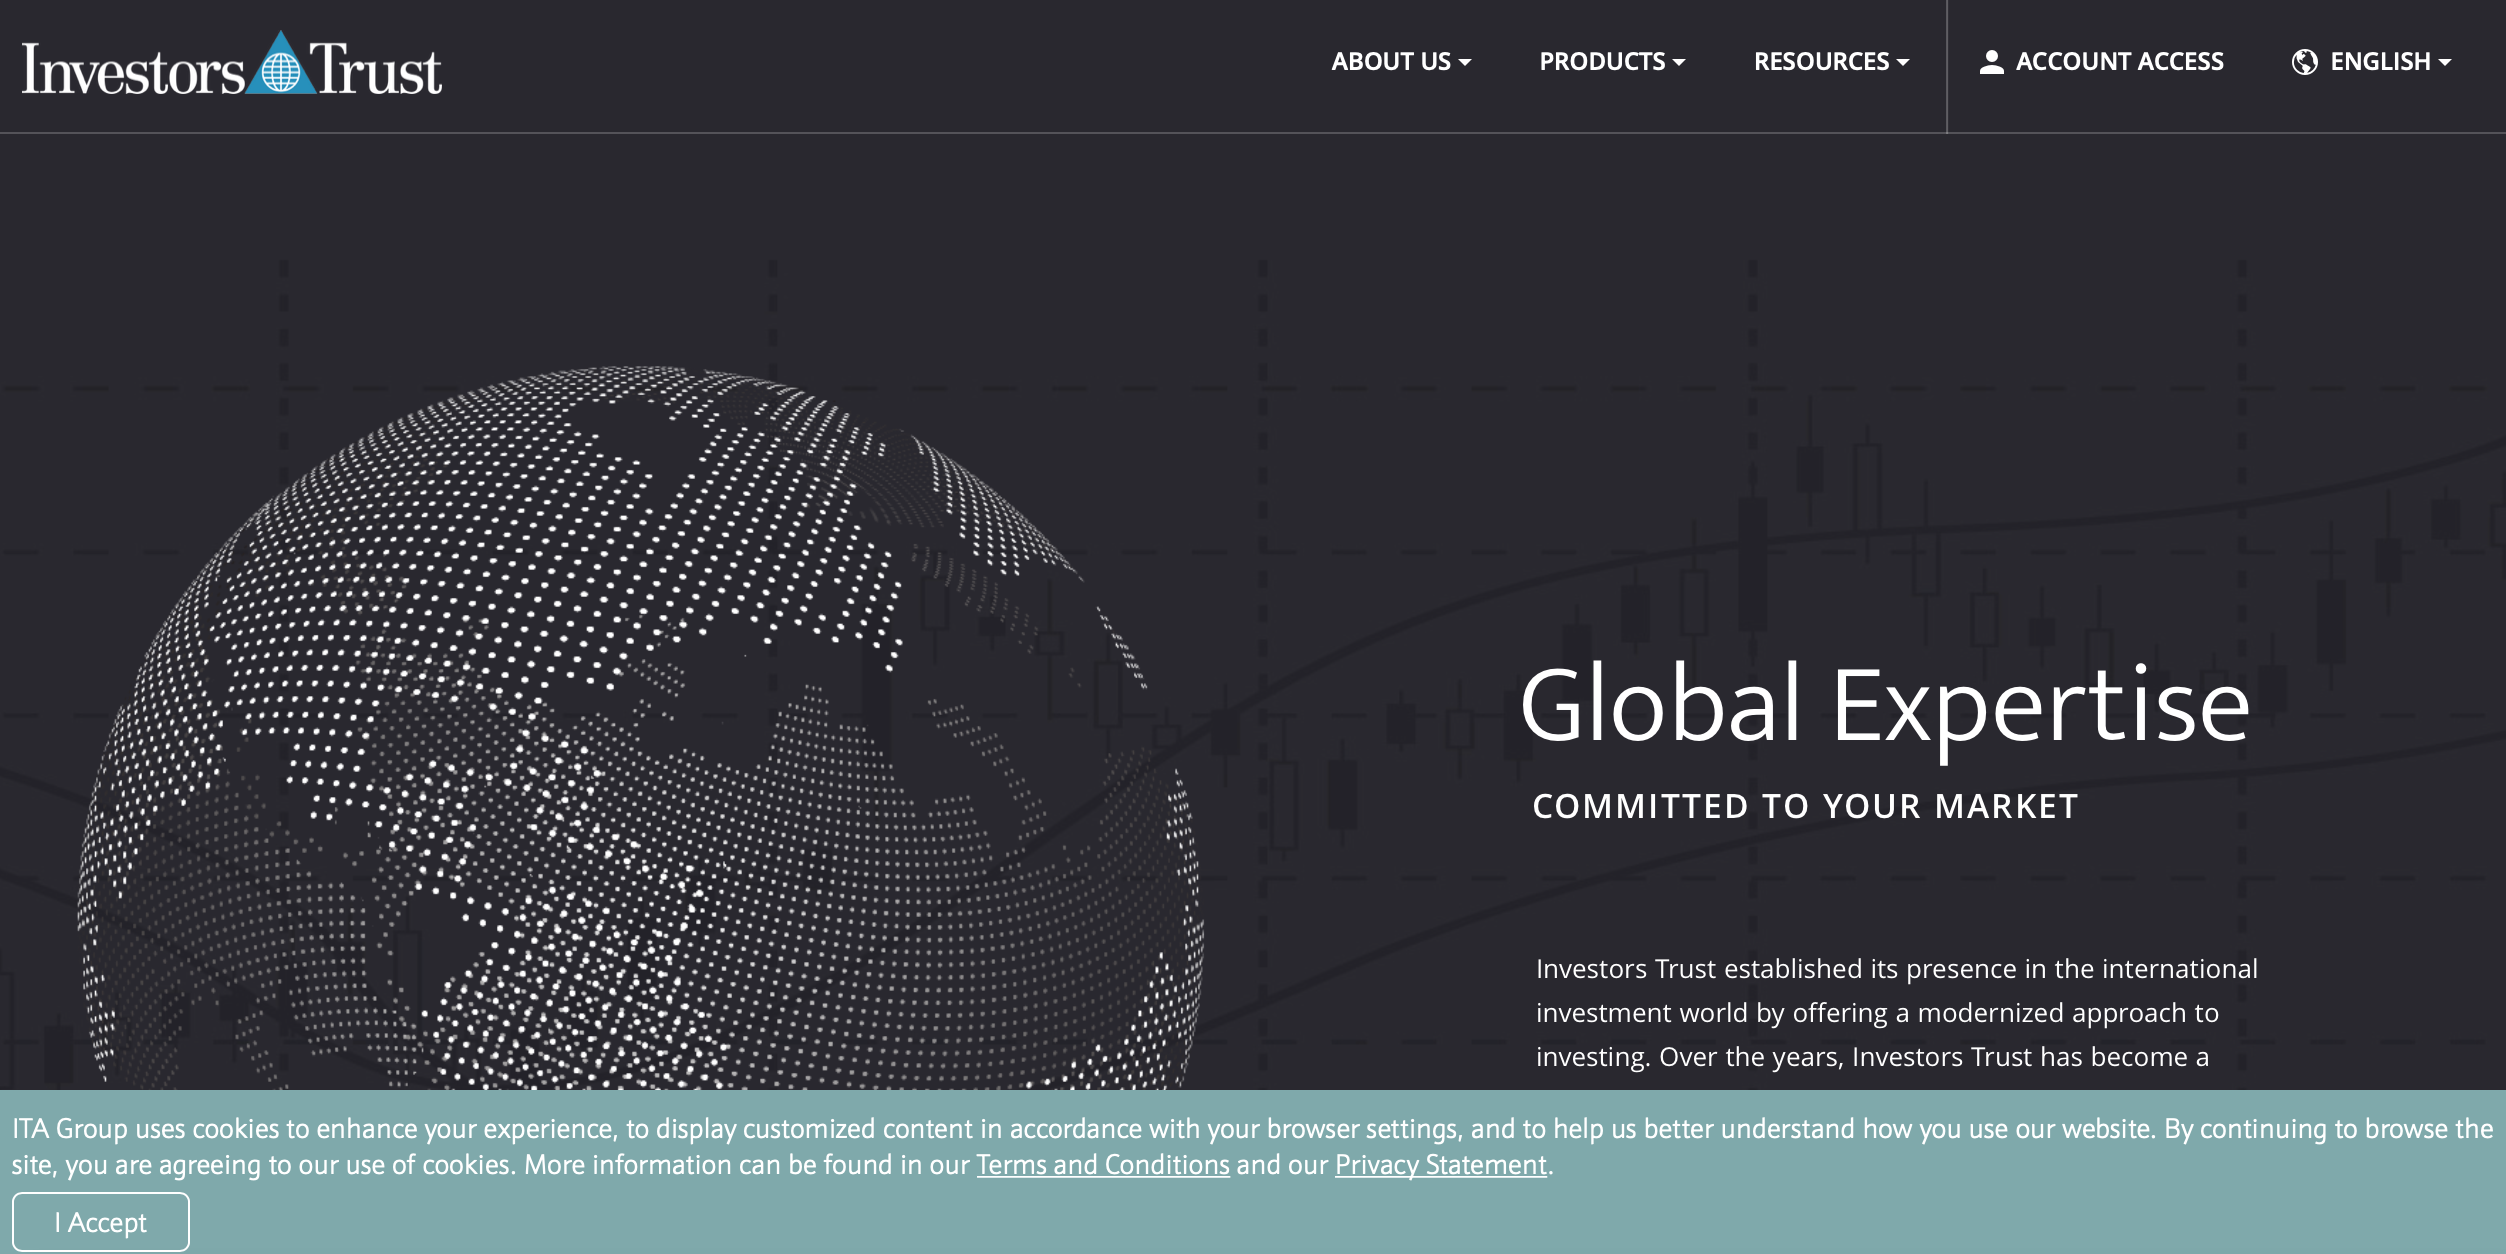Open the Privacy Statement link
The image size is (2506, 1254).
click(1441, 1165)
